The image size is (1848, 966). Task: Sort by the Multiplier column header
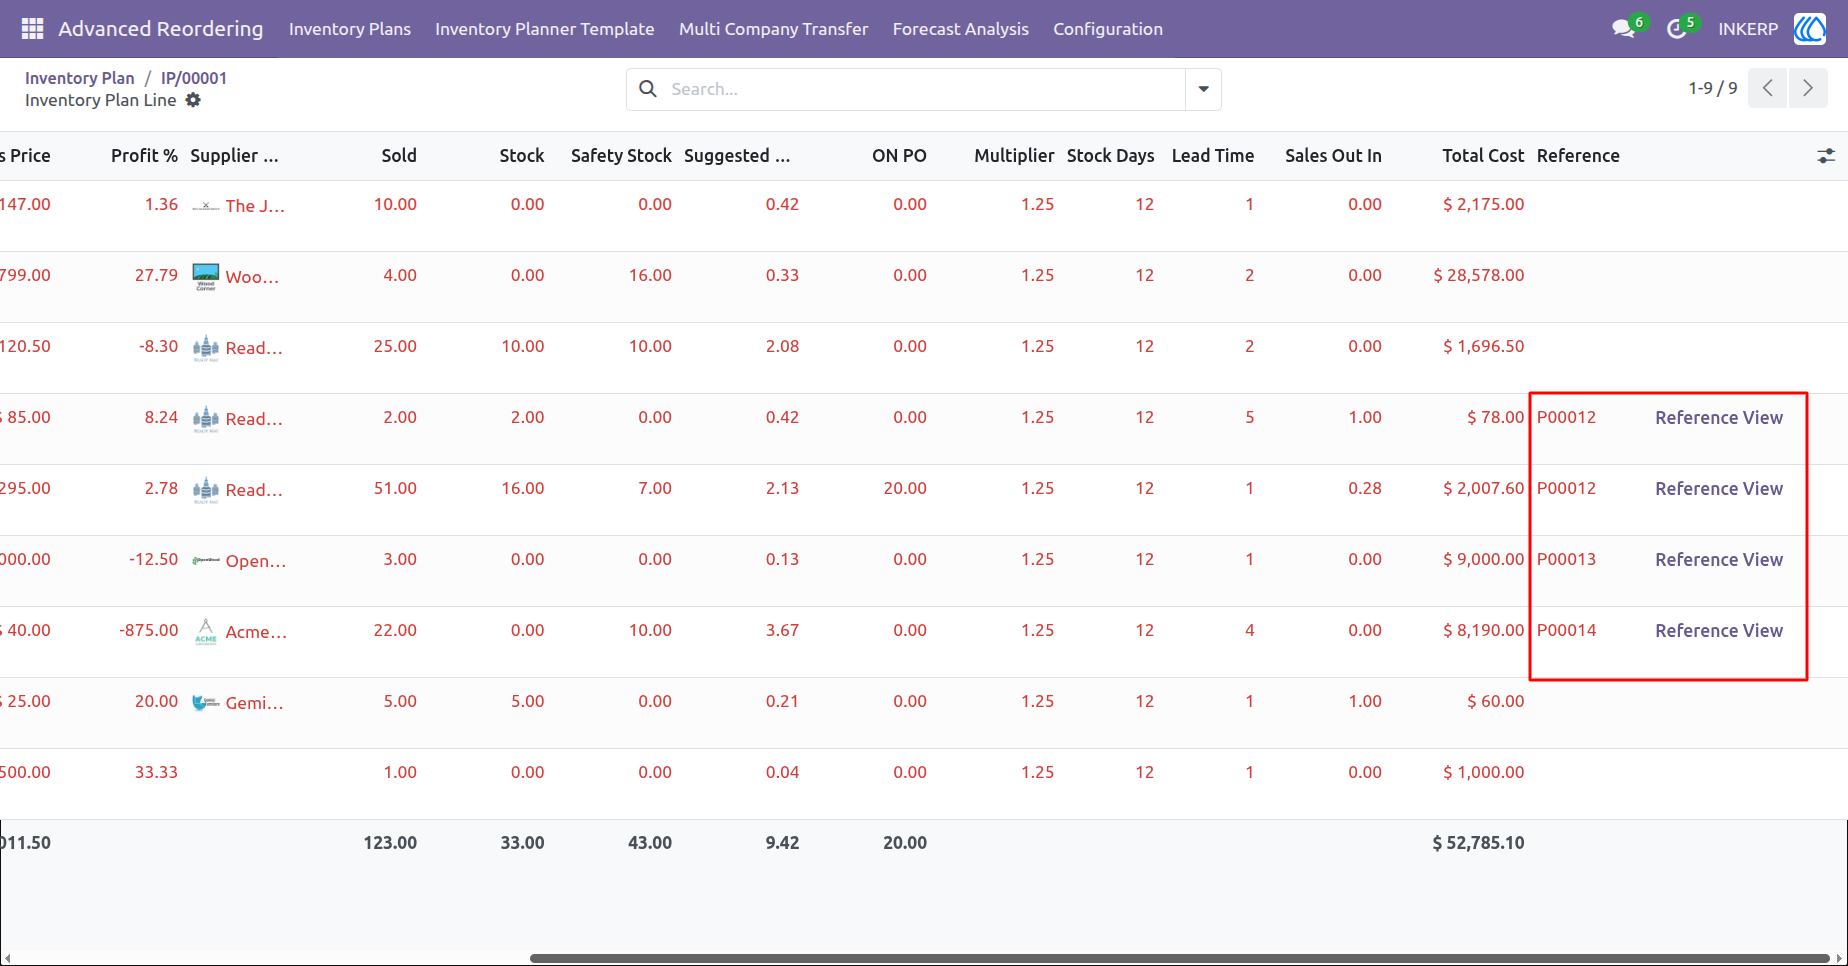pyautogui.click(x=1014, y=156)
